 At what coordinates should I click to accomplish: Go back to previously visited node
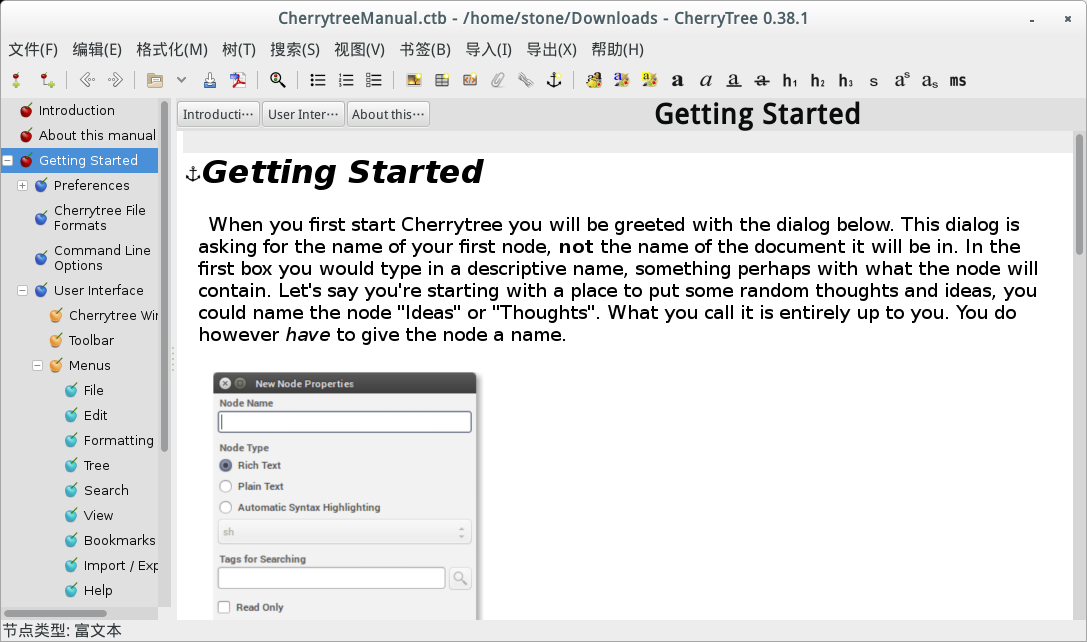[87, 80]
